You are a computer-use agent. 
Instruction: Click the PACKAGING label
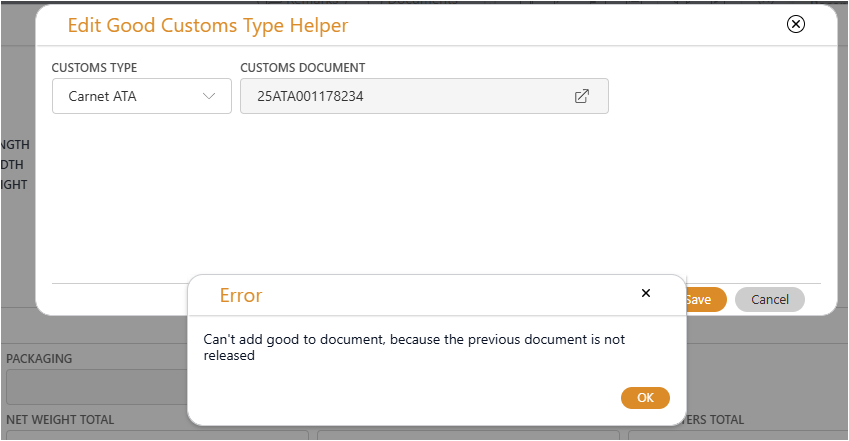[x=39, y=358]
